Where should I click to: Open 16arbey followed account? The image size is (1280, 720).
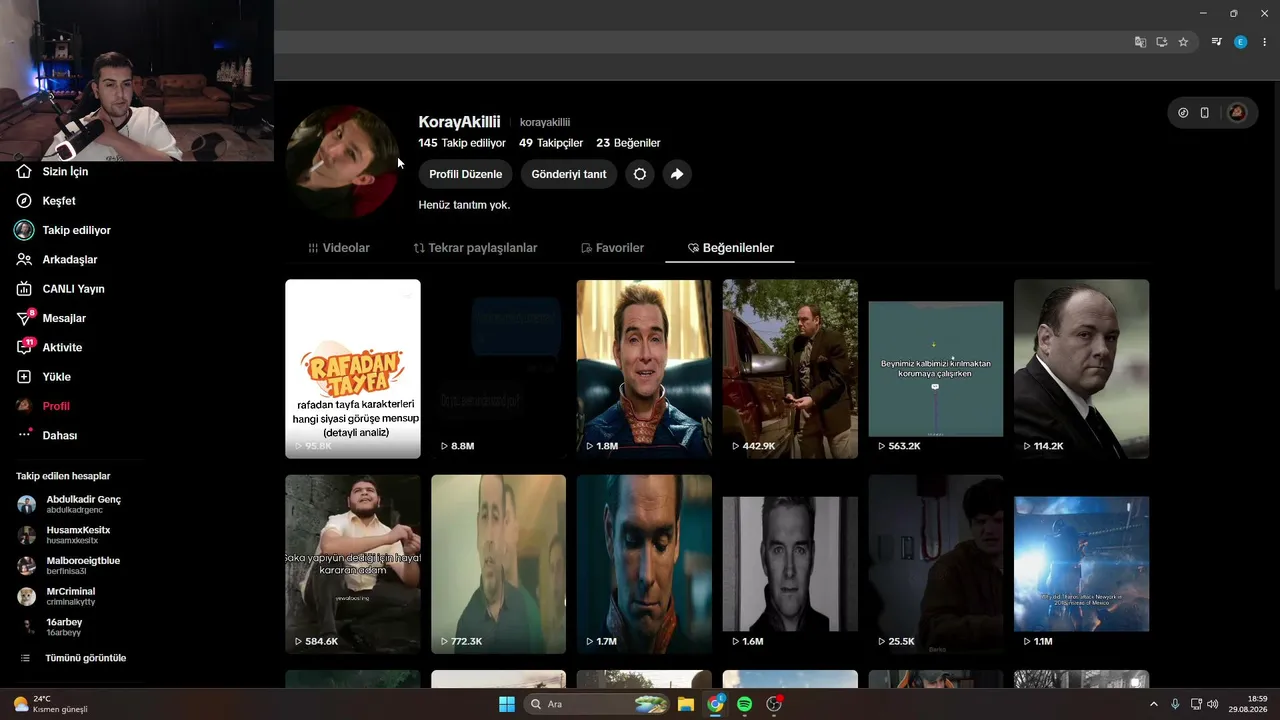(50, 628)
